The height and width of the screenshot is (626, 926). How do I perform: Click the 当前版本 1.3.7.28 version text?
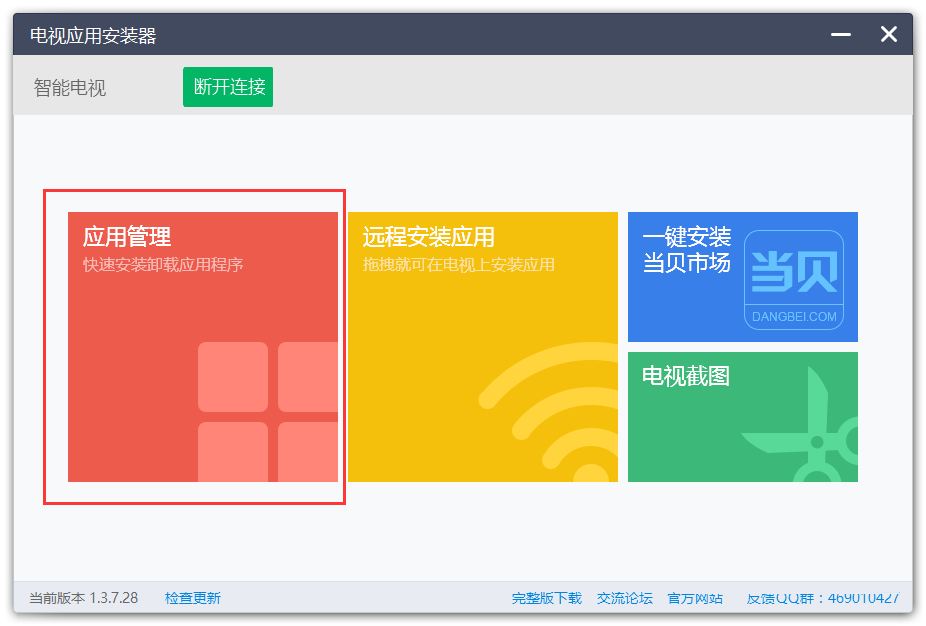point(83,598)
